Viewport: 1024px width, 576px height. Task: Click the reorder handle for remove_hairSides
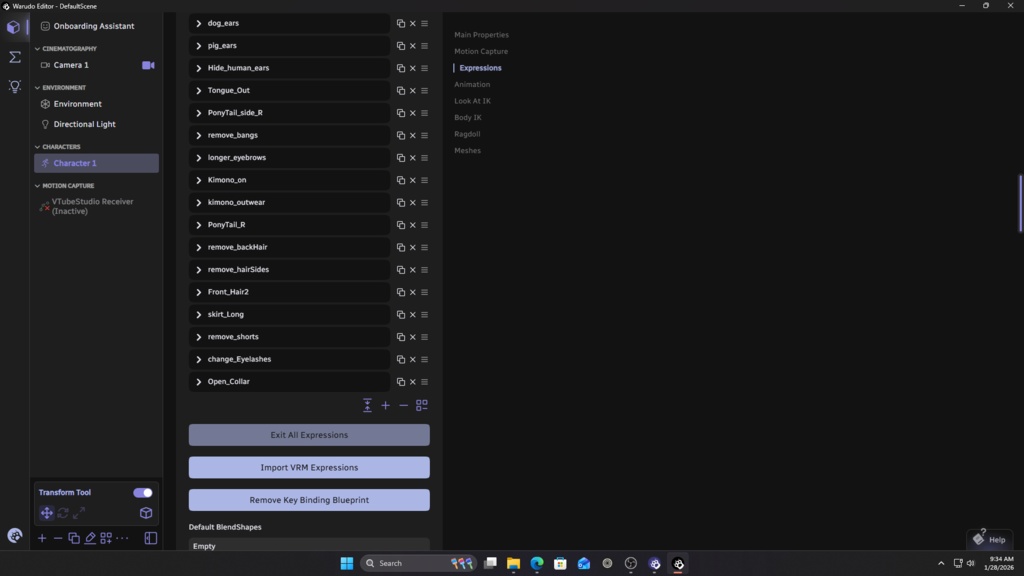coord(424,270)
